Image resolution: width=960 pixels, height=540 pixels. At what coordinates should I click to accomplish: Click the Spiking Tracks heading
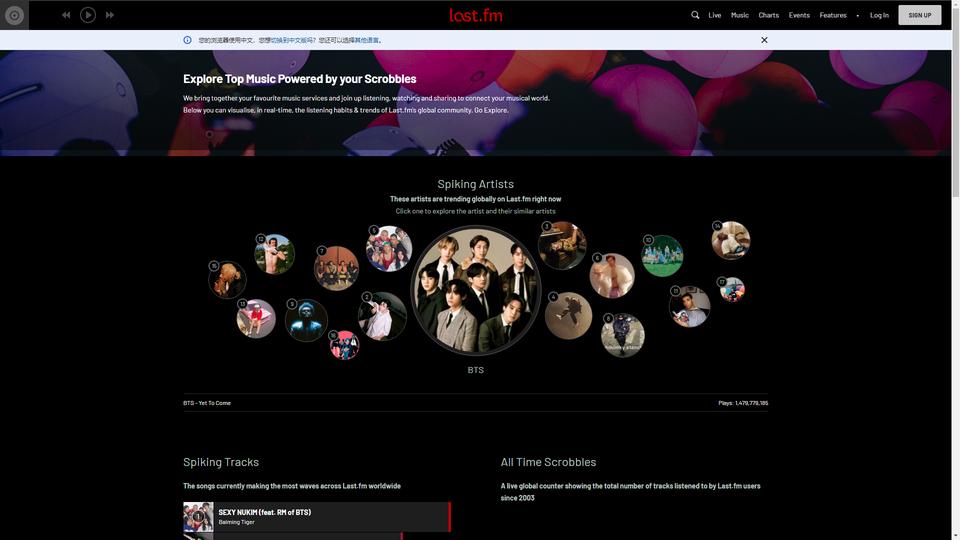(x=221, y=462)
